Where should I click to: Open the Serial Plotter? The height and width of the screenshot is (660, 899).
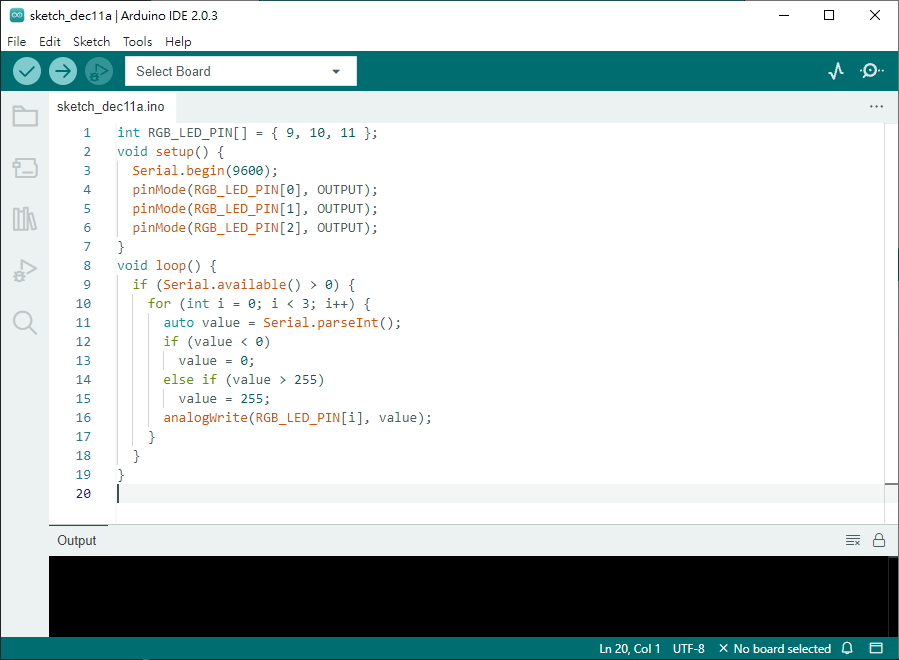(836, 71)
